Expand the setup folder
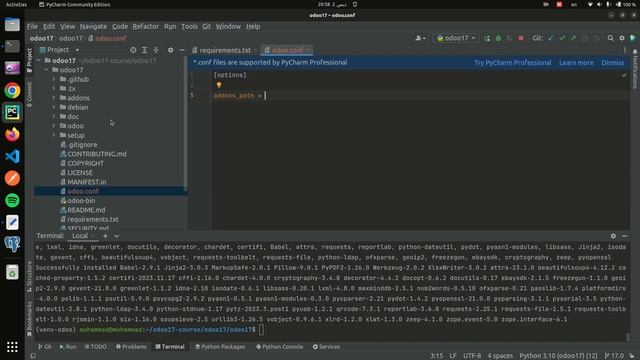This screenshot has height=360, width=640. 53,135
